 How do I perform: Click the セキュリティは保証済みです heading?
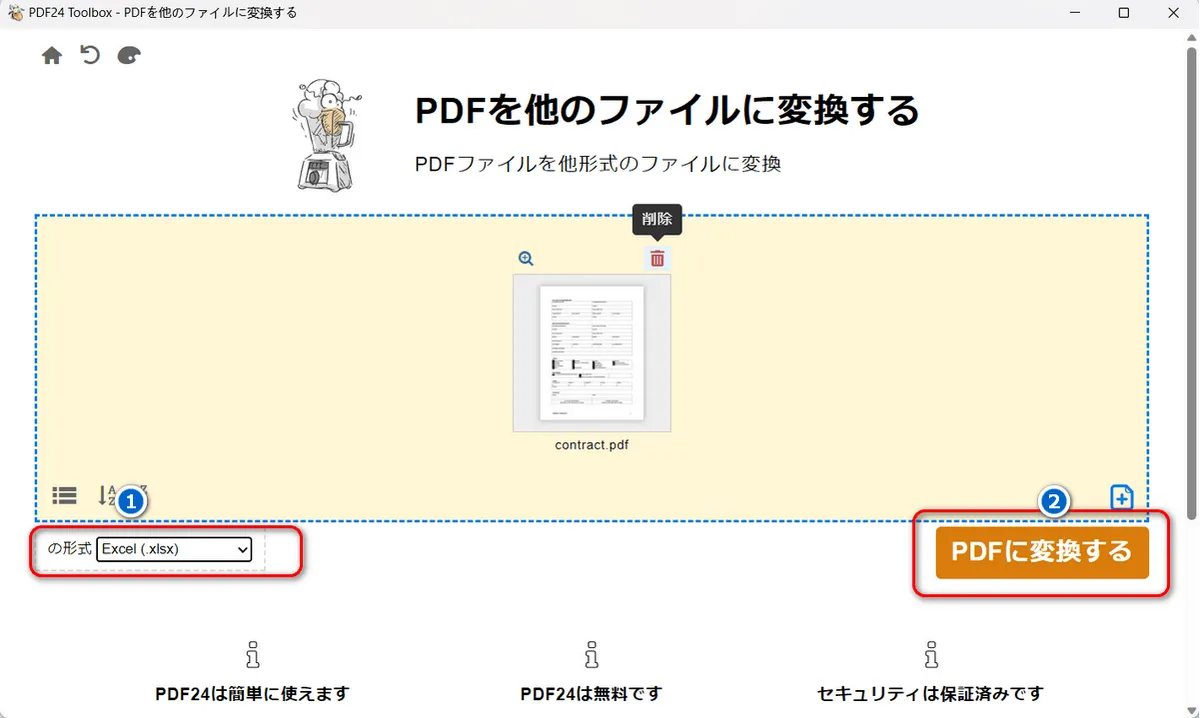tap(931, 693)
